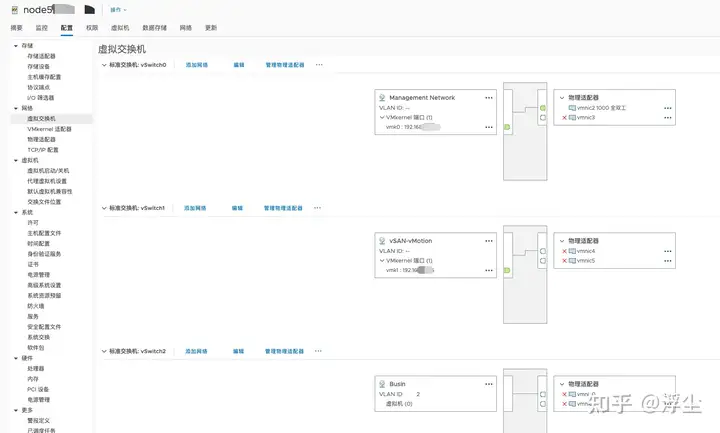Select 虚拟机启动/关机 in the sidebar
720x433 pixels.
(x=48, y=171)
